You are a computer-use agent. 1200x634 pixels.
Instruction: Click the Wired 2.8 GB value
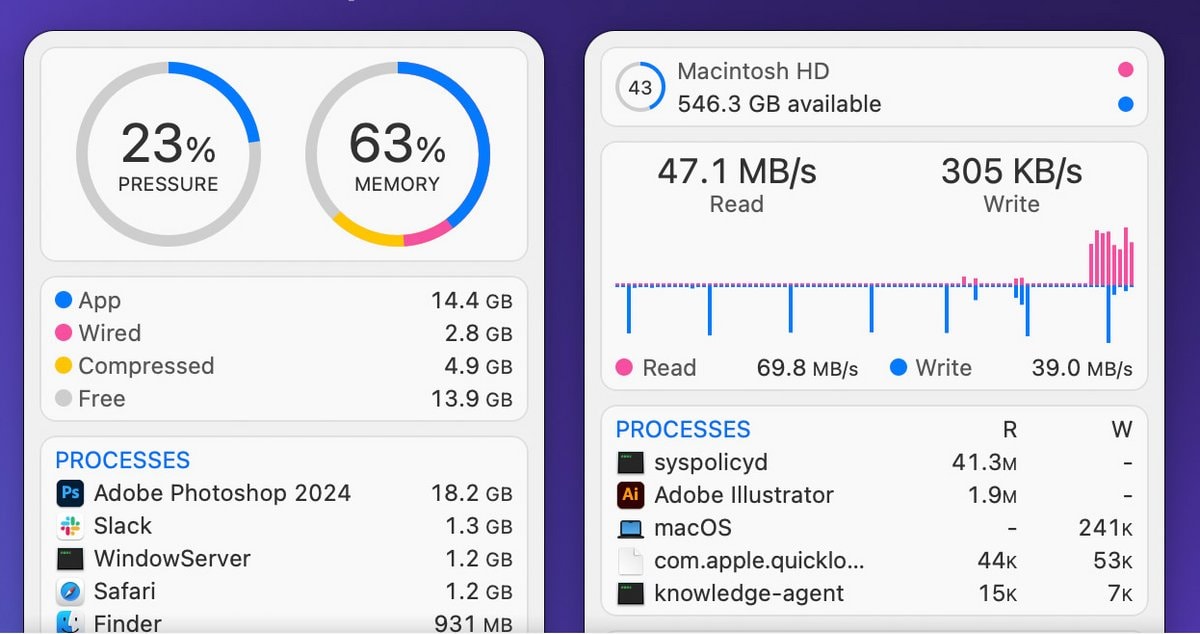[478, 333]
